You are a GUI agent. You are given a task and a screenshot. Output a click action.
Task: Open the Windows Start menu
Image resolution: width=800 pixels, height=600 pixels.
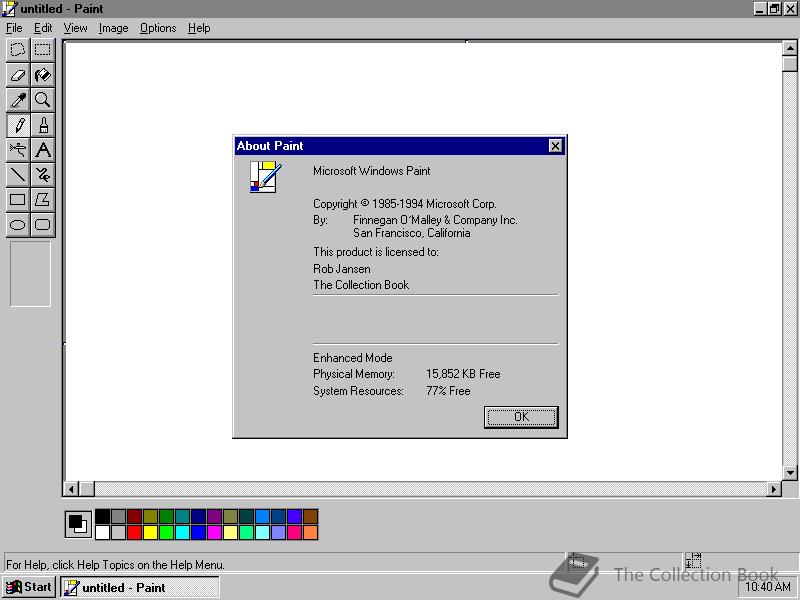[x=29, y=587]
